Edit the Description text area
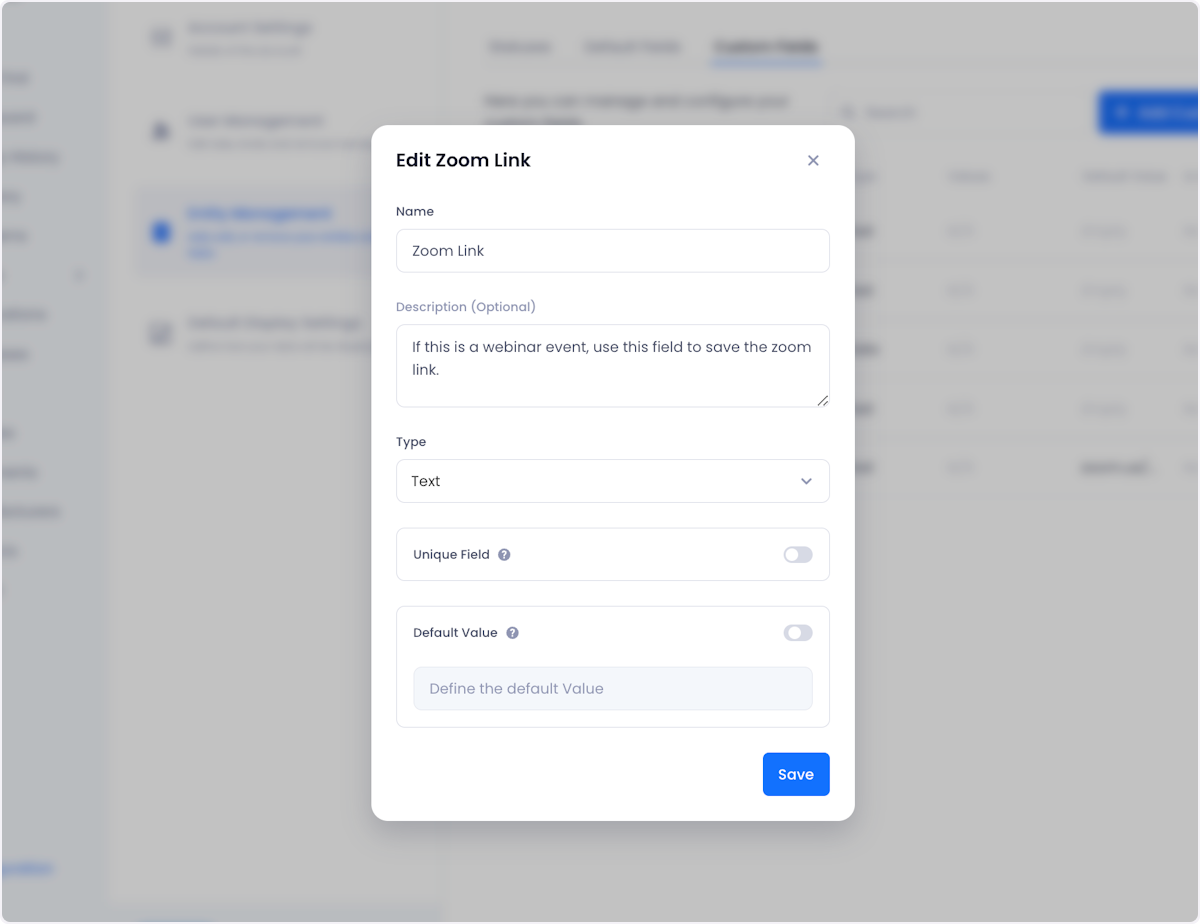 point(613,366)
